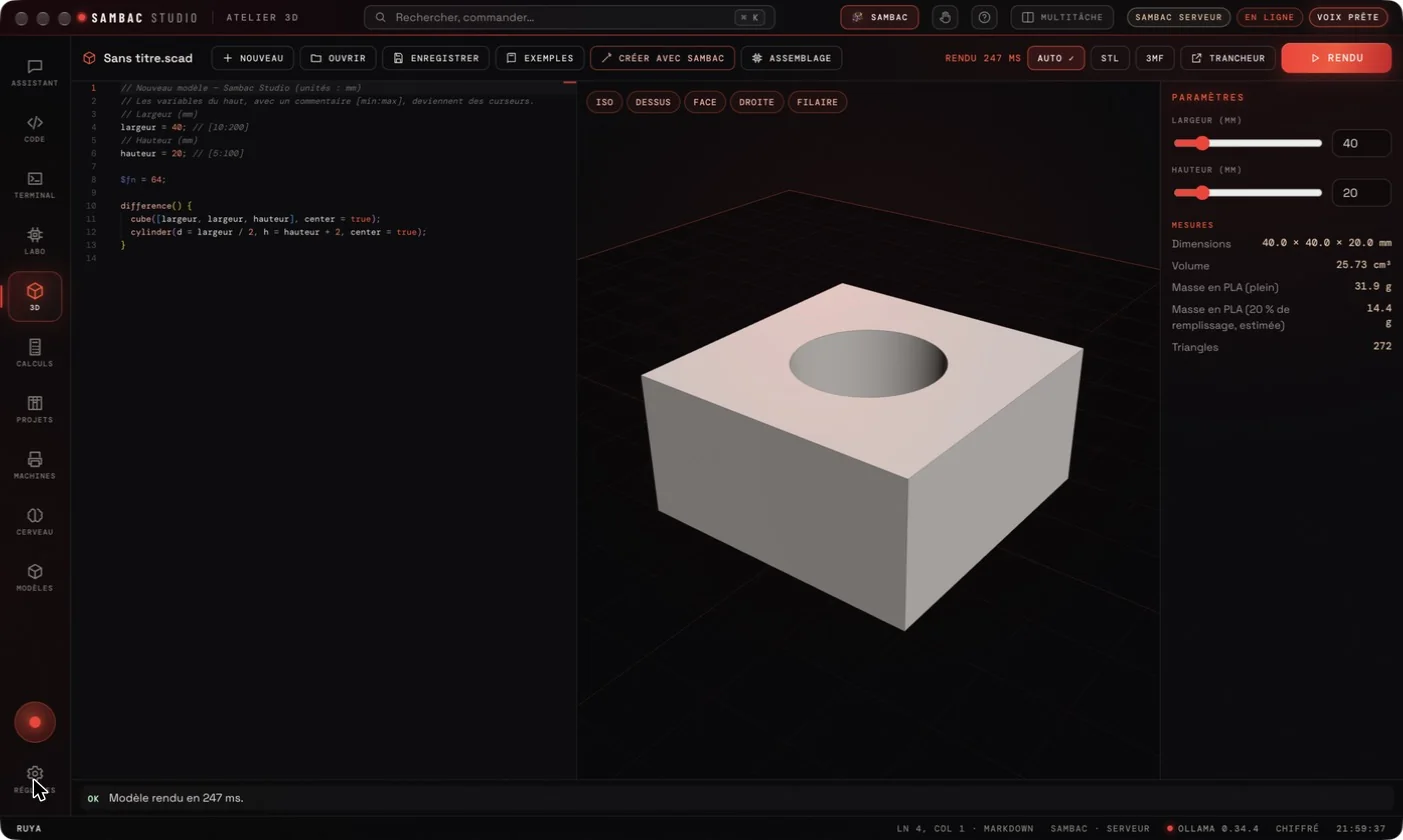Click the Hauteur slider handle
The width and height of the screenshot is (1403, 840).
[x=1203, y=192]
